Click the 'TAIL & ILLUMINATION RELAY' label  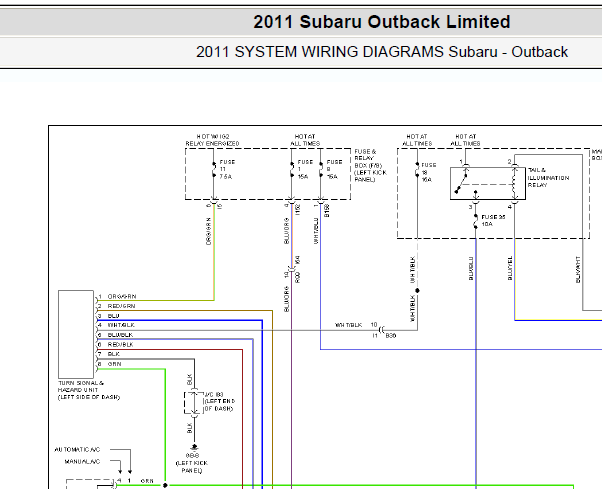(x=548, y=177)
